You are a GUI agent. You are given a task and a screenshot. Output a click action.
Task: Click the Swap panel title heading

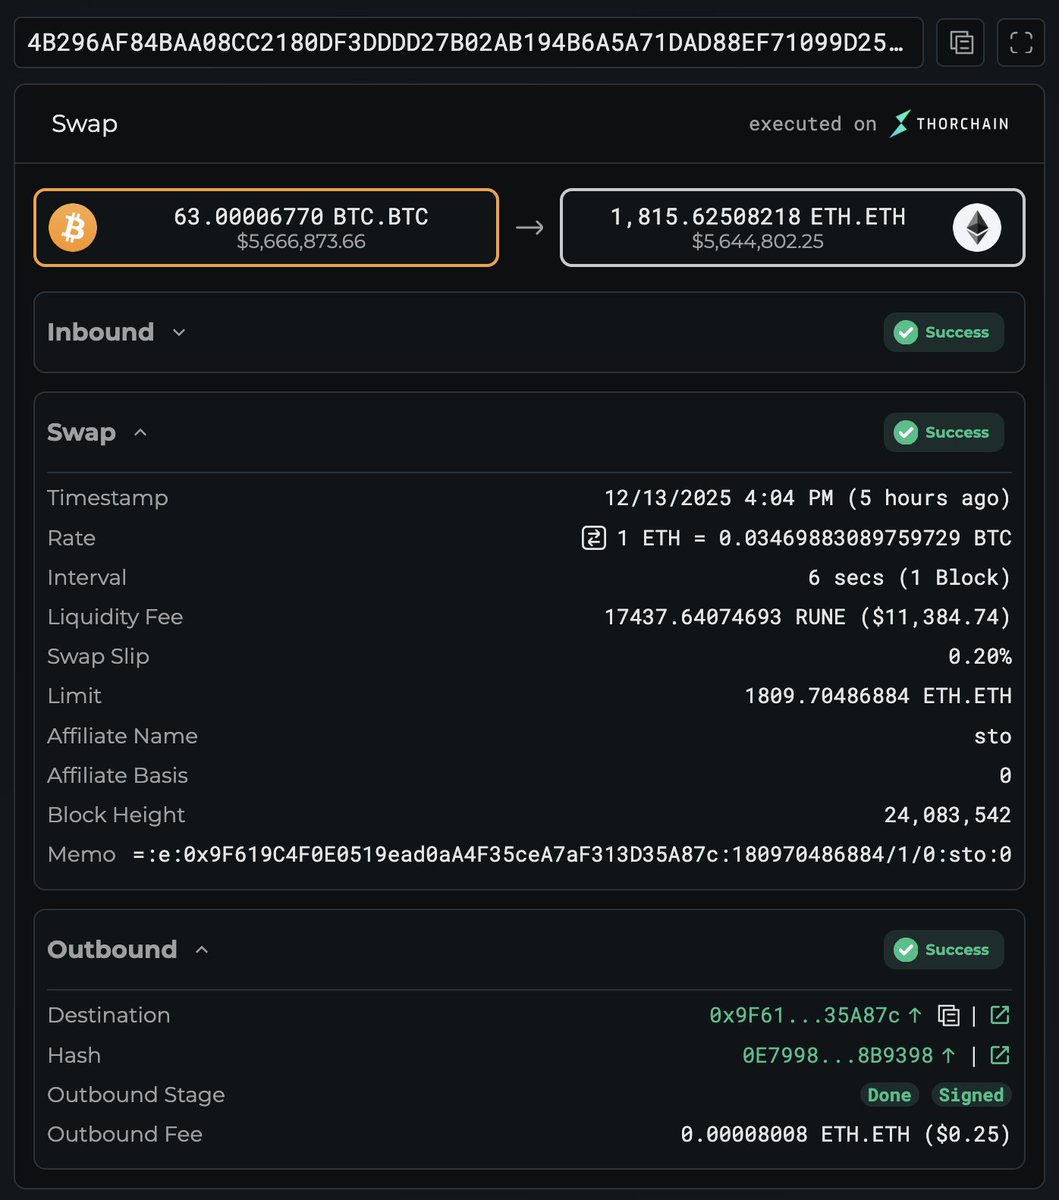click(x=85, y=124)
